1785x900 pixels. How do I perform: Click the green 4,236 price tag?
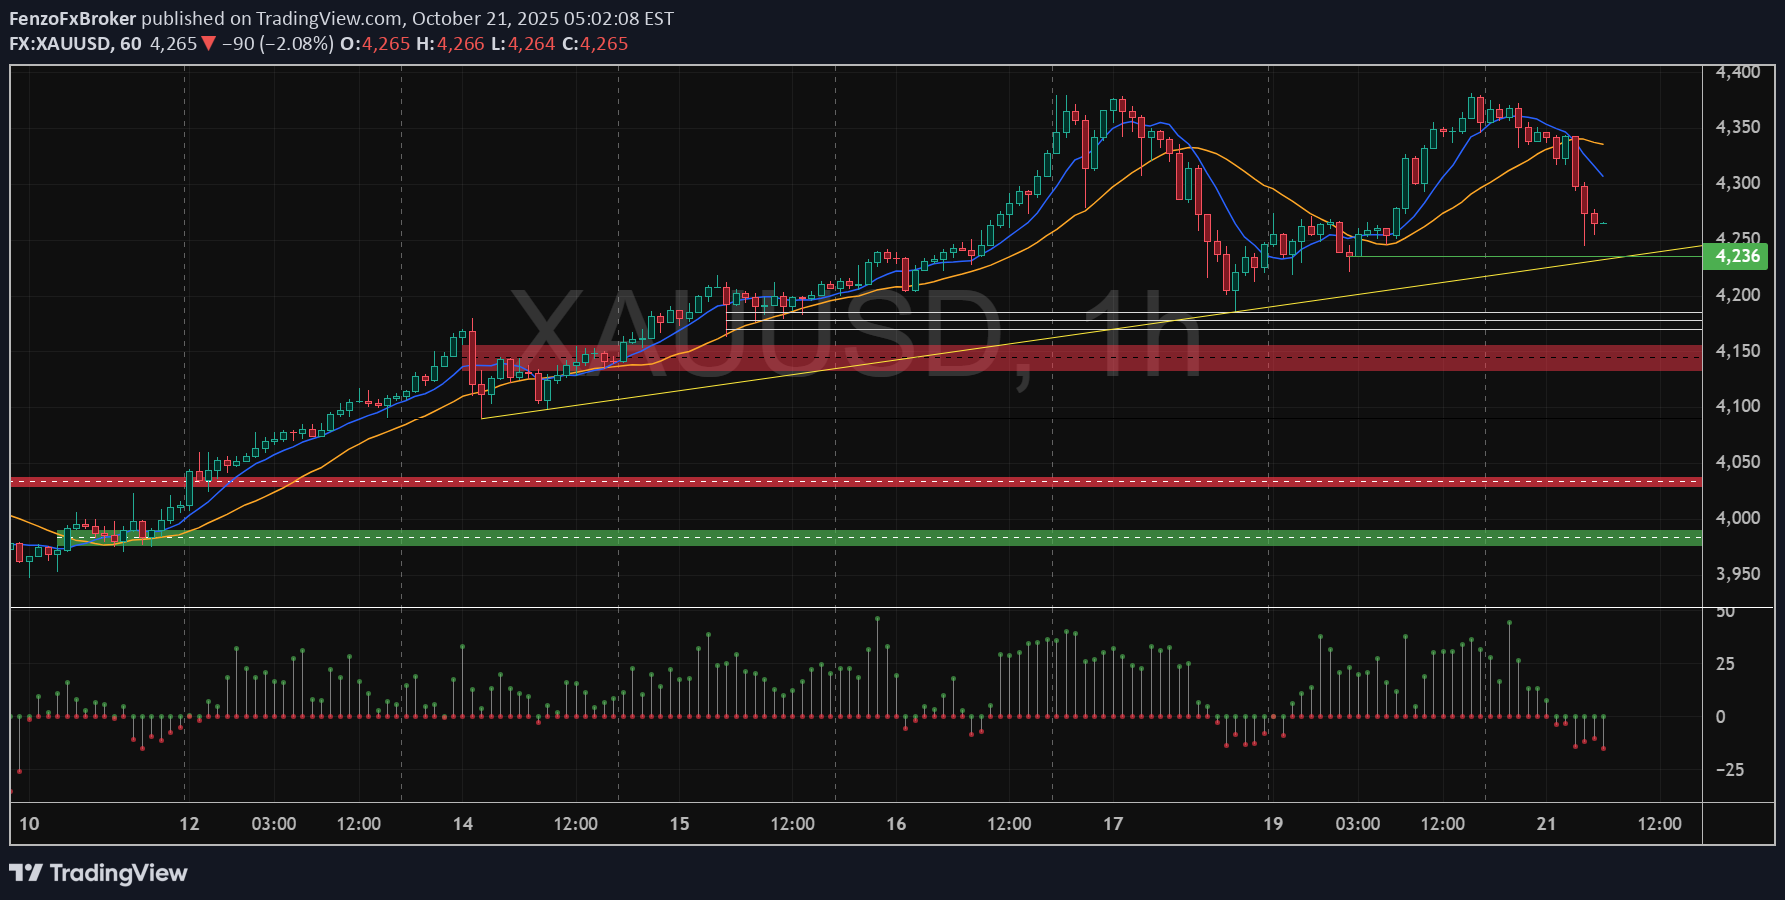1737,256
